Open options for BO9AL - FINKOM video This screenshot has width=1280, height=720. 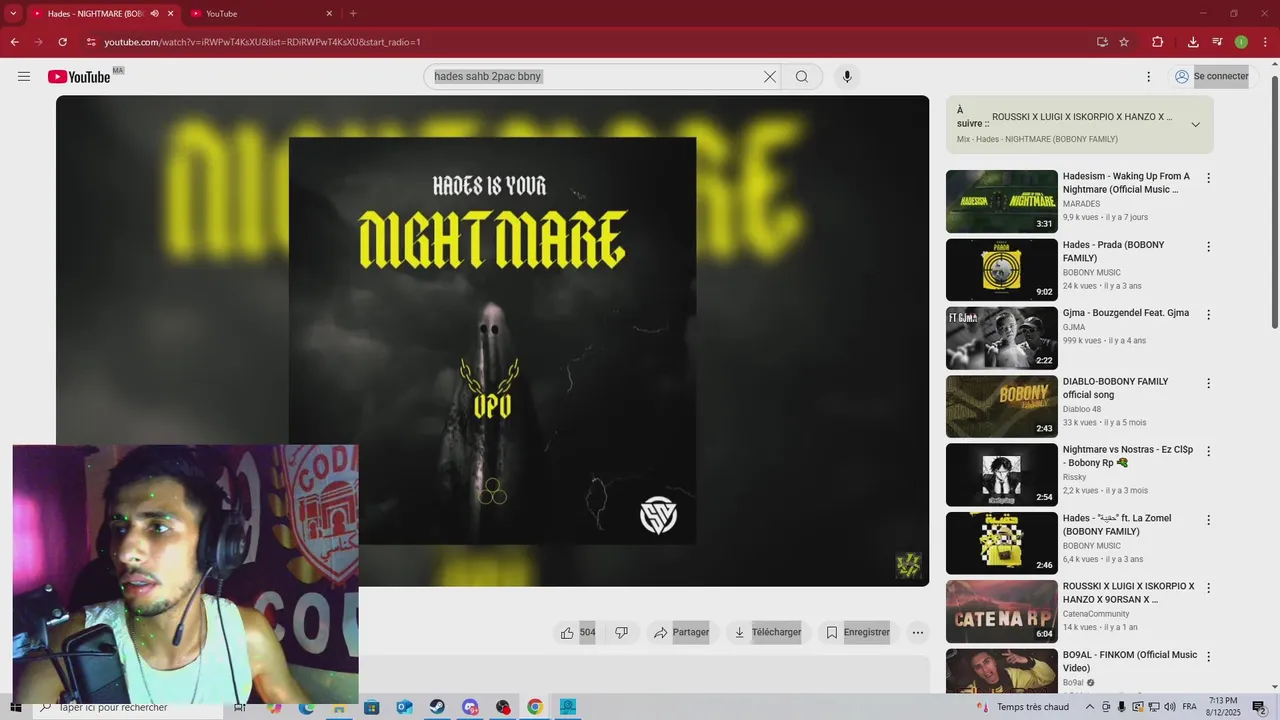point(1208,657)
